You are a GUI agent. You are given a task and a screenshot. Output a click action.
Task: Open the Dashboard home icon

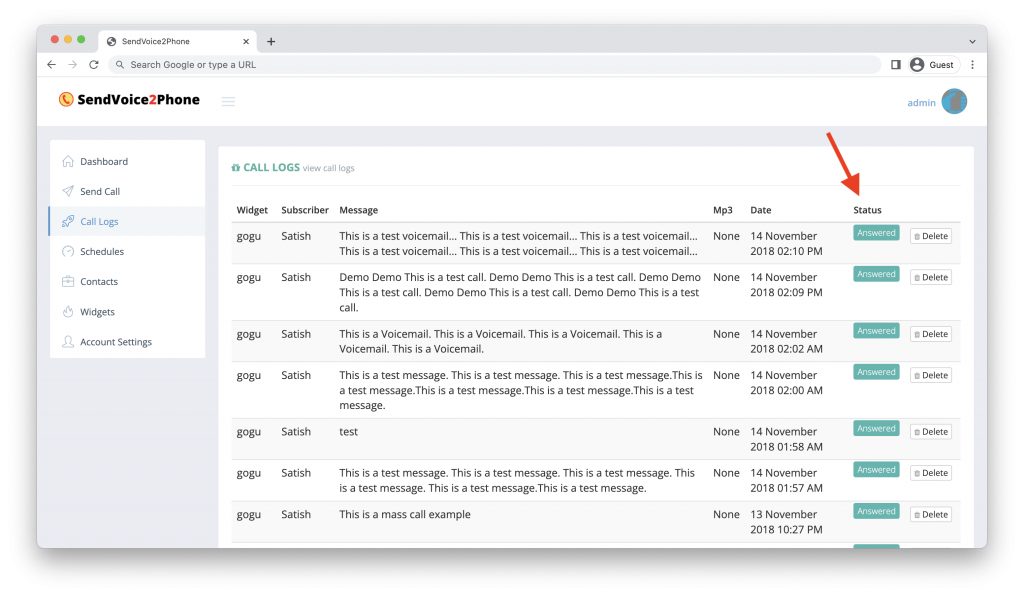click(68, 161)
